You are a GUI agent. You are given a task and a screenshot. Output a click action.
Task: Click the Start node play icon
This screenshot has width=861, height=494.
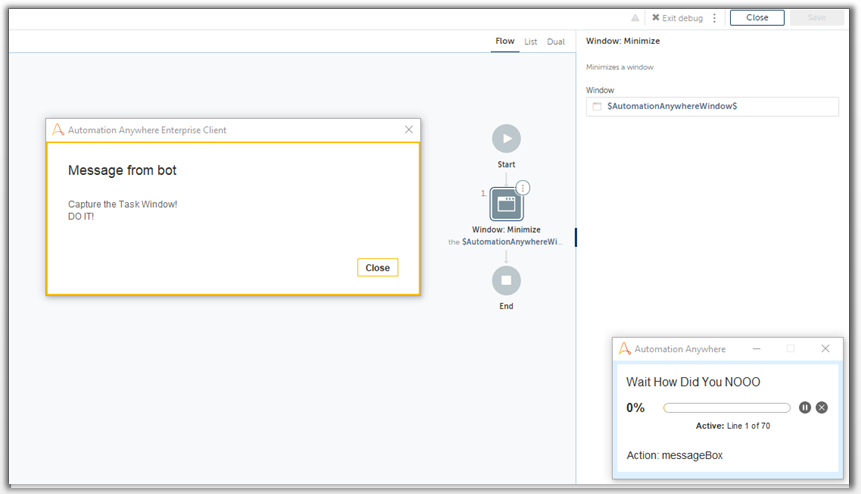tap(506, 139)
